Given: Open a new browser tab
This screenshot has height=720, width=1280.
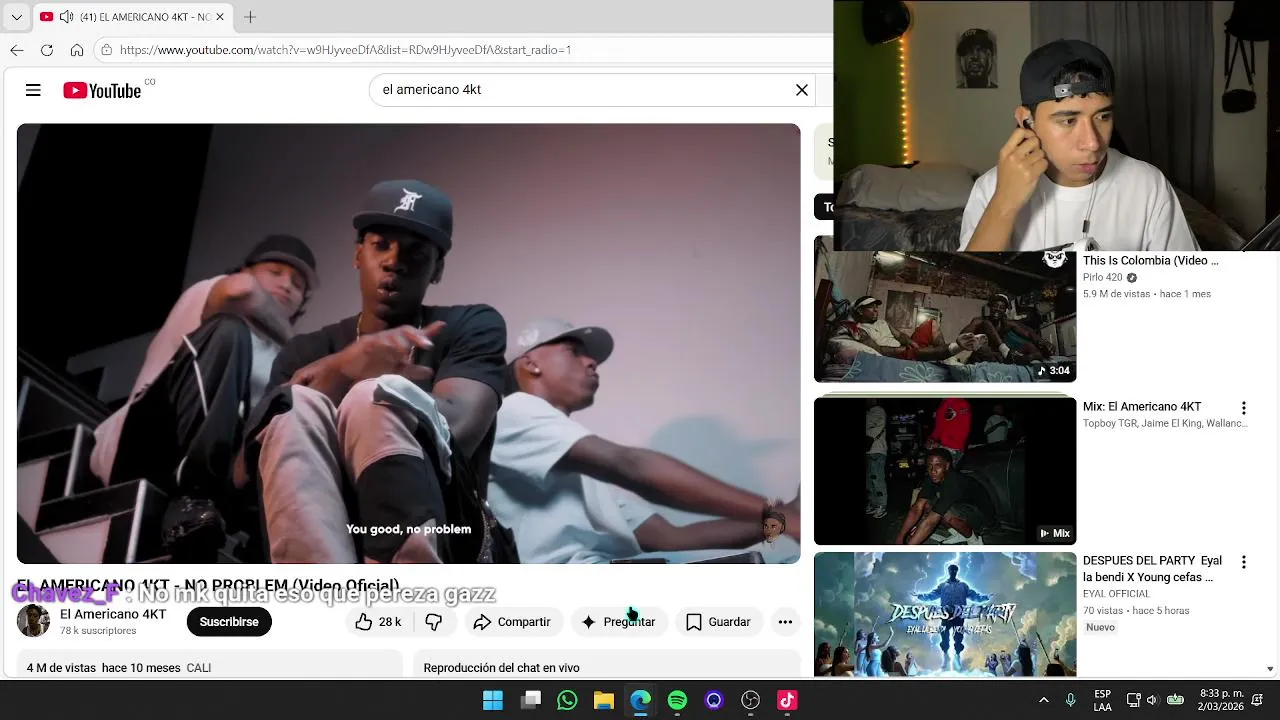Looking at the screenshot, I should tap(250, 17).
